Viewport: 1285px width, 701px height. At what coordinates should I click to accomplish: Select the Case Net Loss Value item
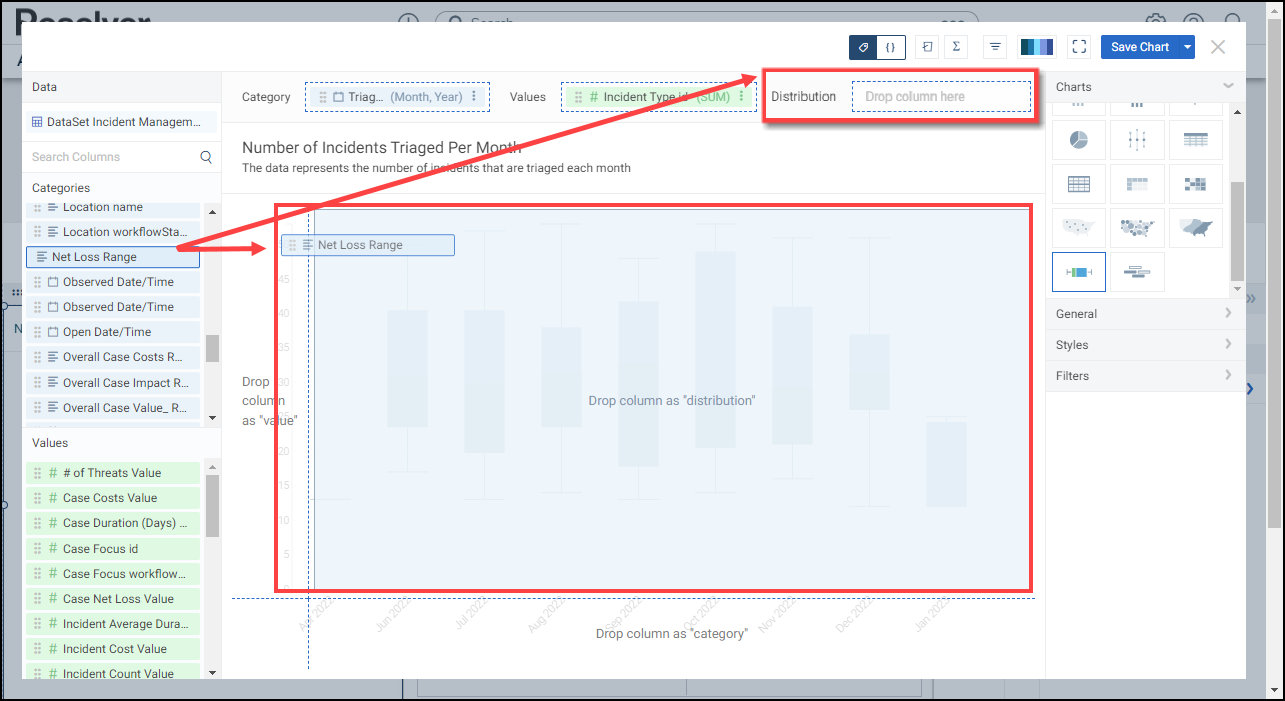[113, 599]
